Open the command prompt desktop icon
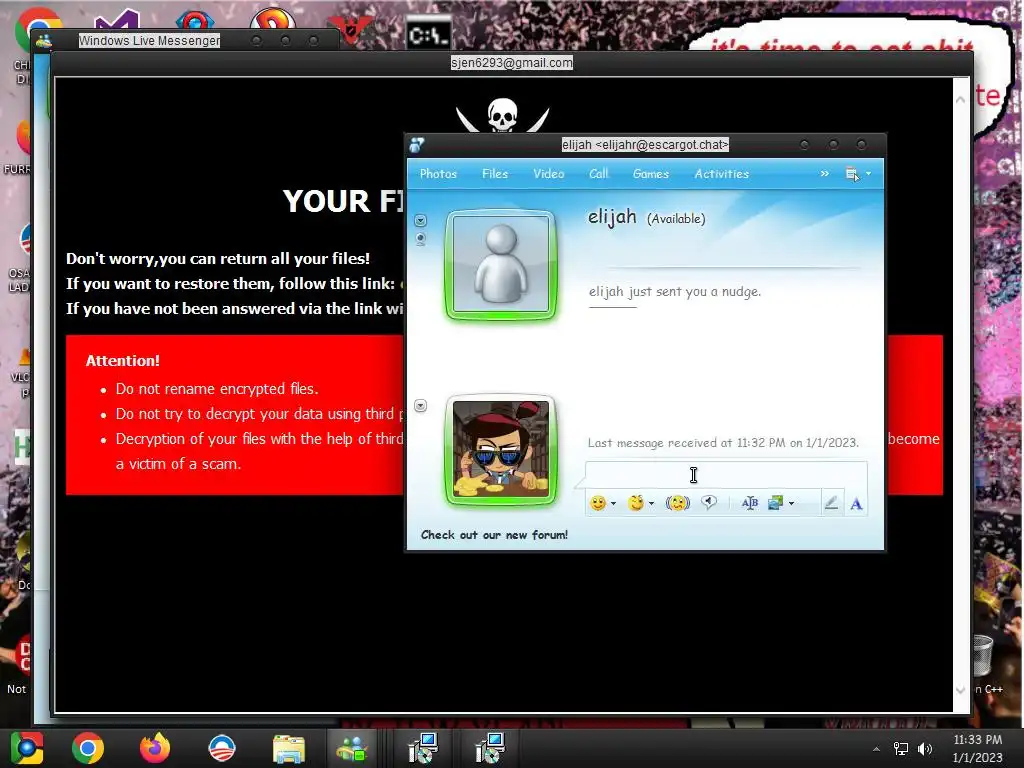 pyautogui.click(x=428, y=34)
